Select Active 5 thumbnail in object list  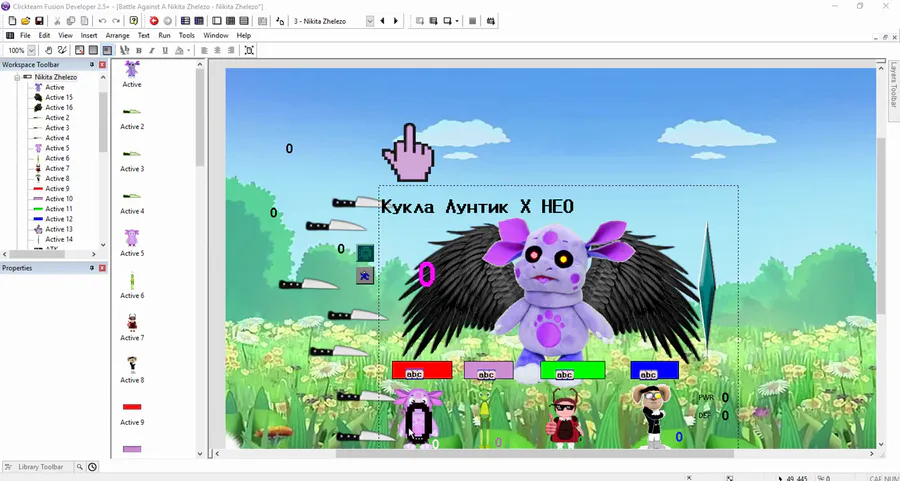(132, 238)
